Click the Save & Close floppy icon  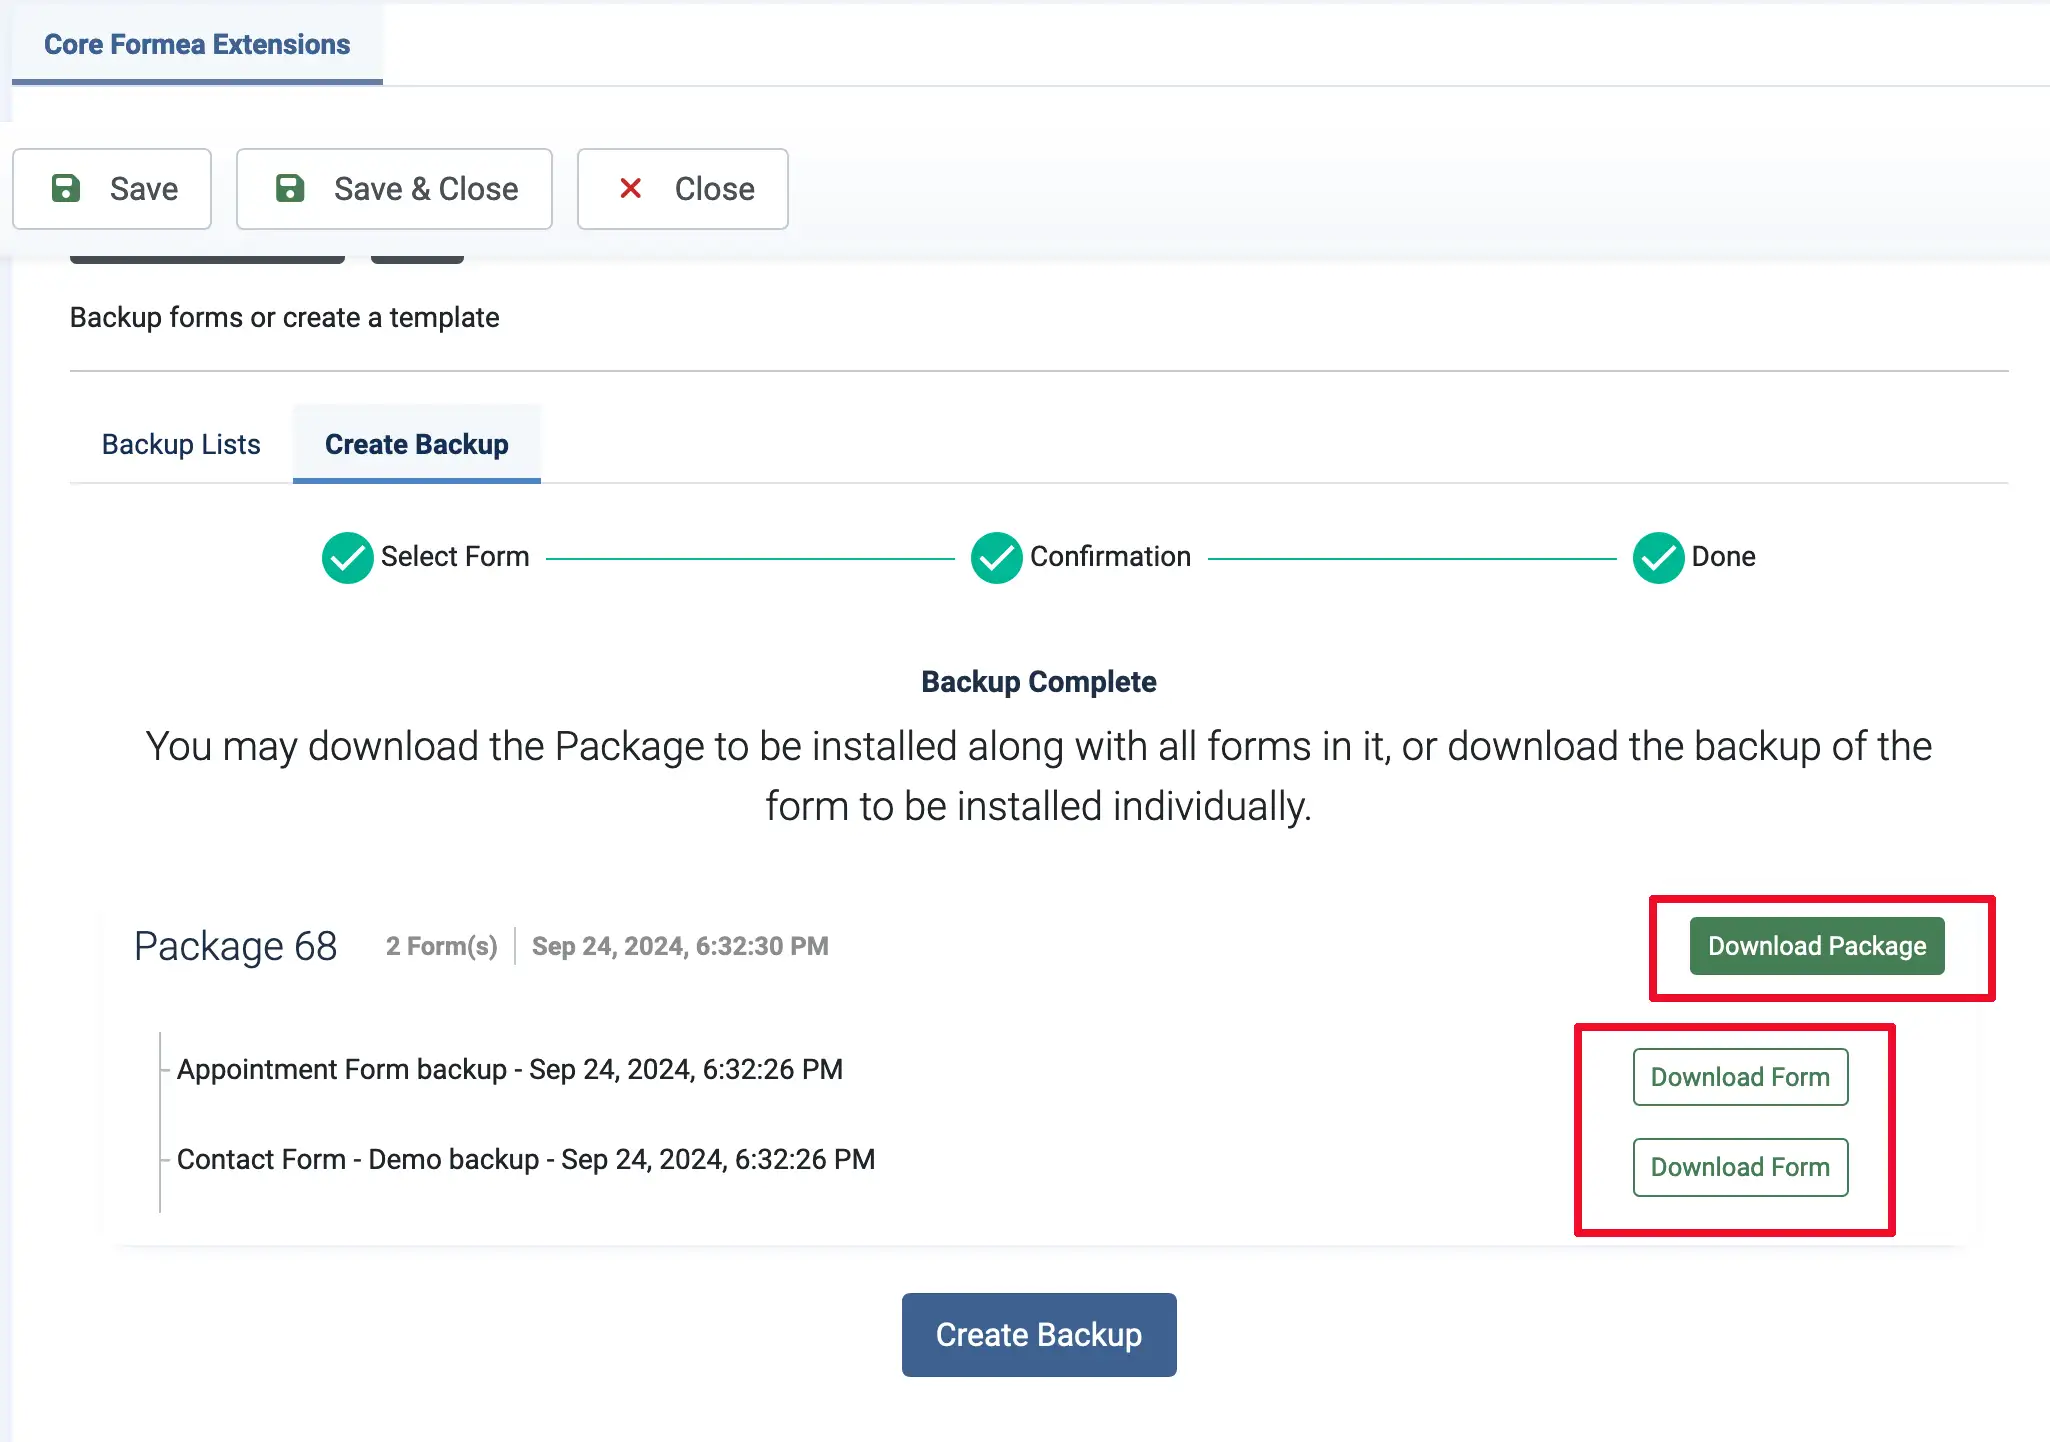(x=290, y=188)
